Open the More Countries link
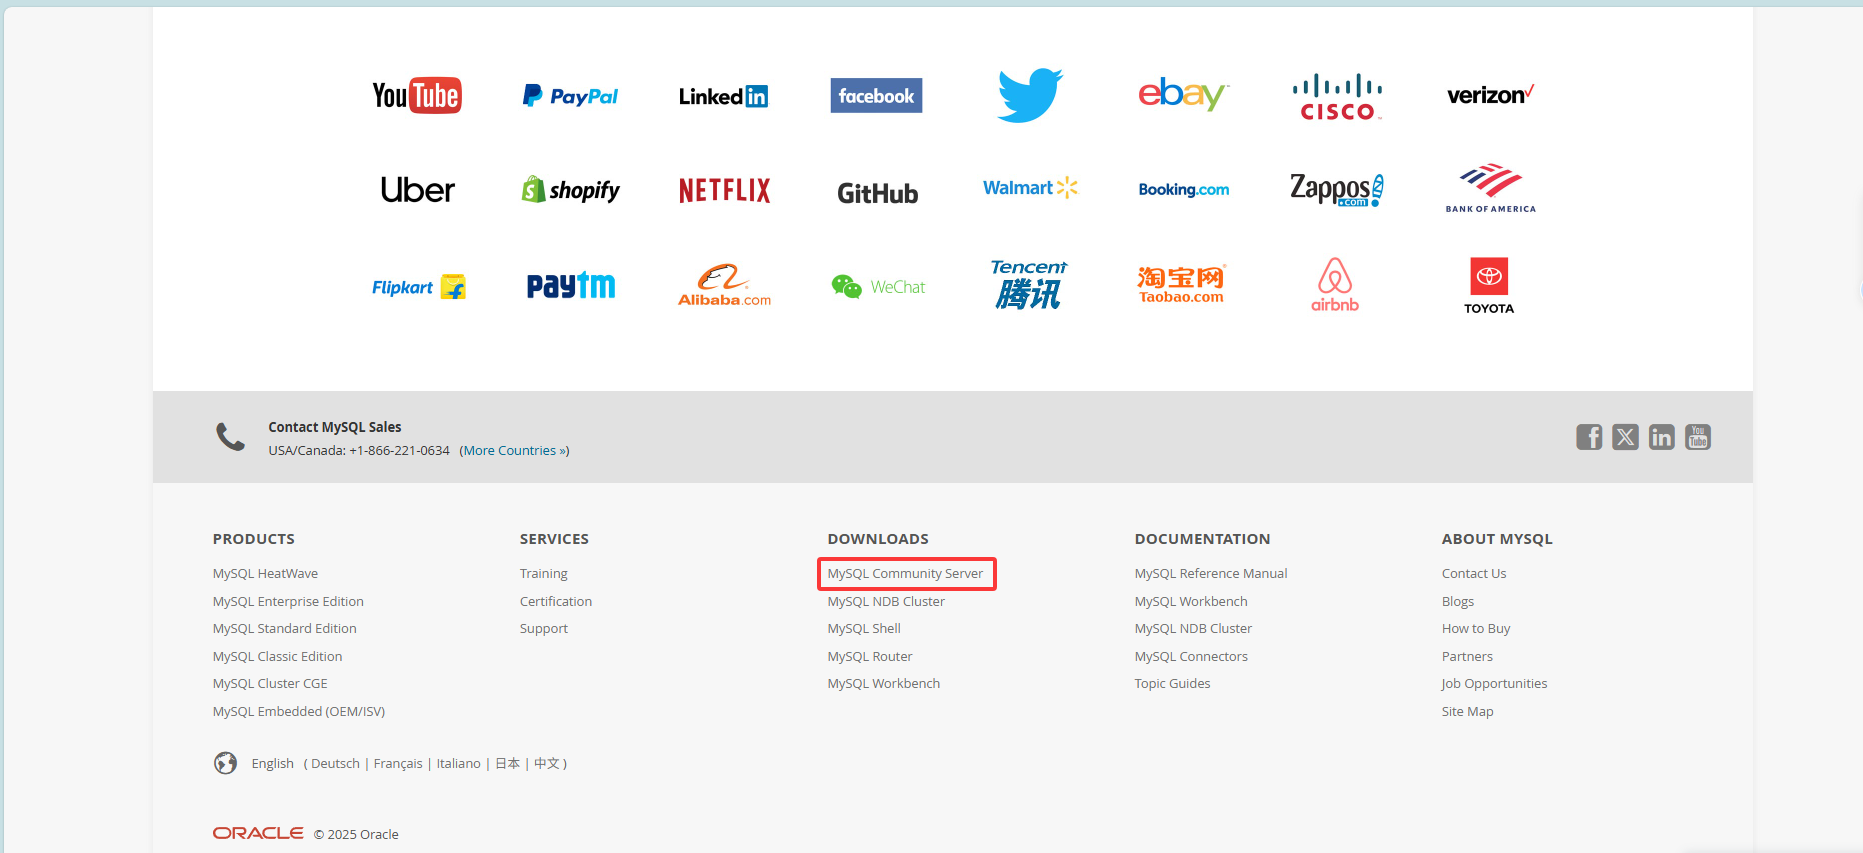 [x=514, y=451]
